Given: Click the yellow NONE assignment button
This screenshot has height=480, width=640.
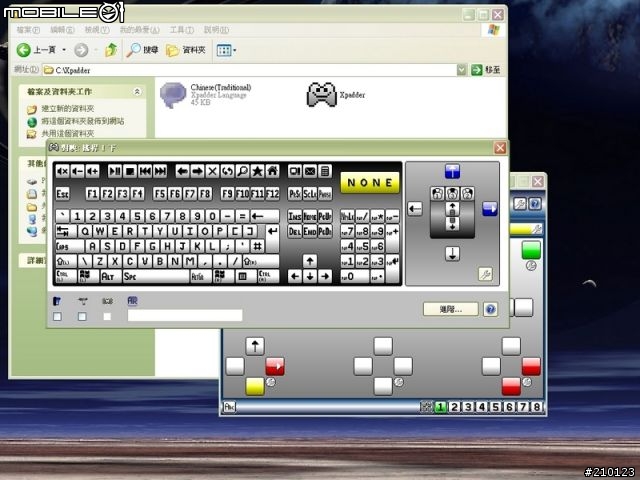Looking at the screenshot, I should [370, 182].
